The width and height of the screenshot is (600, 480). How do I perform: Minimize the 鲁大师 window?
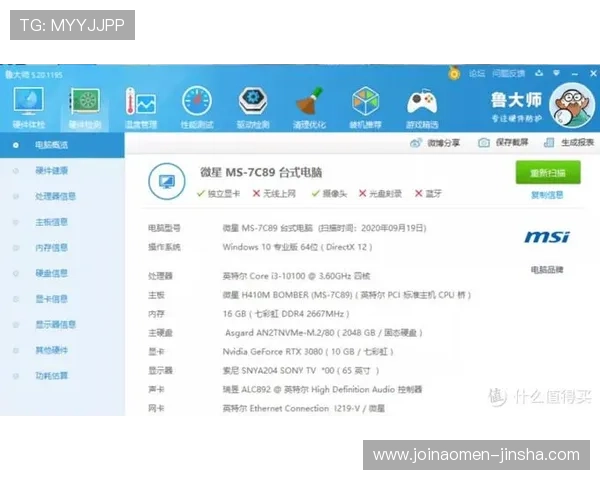coord(575,73)
